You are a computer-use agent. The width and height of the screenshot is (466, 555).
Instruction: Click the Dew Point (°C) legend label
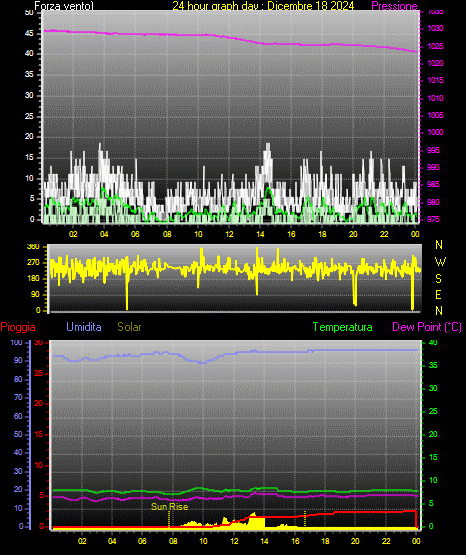coord(427,327)
